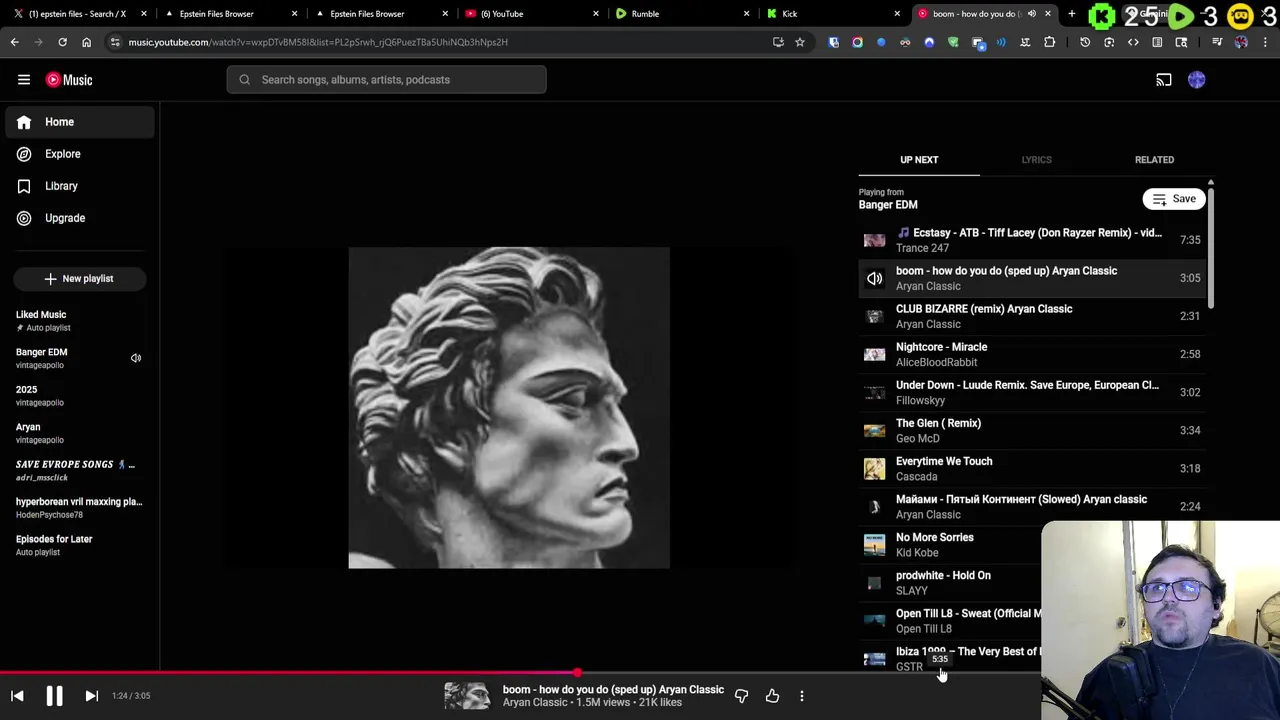Click player bar song thumbnail
The height and width of the screenshot is (720, 1280).
[x=467, y=696]
